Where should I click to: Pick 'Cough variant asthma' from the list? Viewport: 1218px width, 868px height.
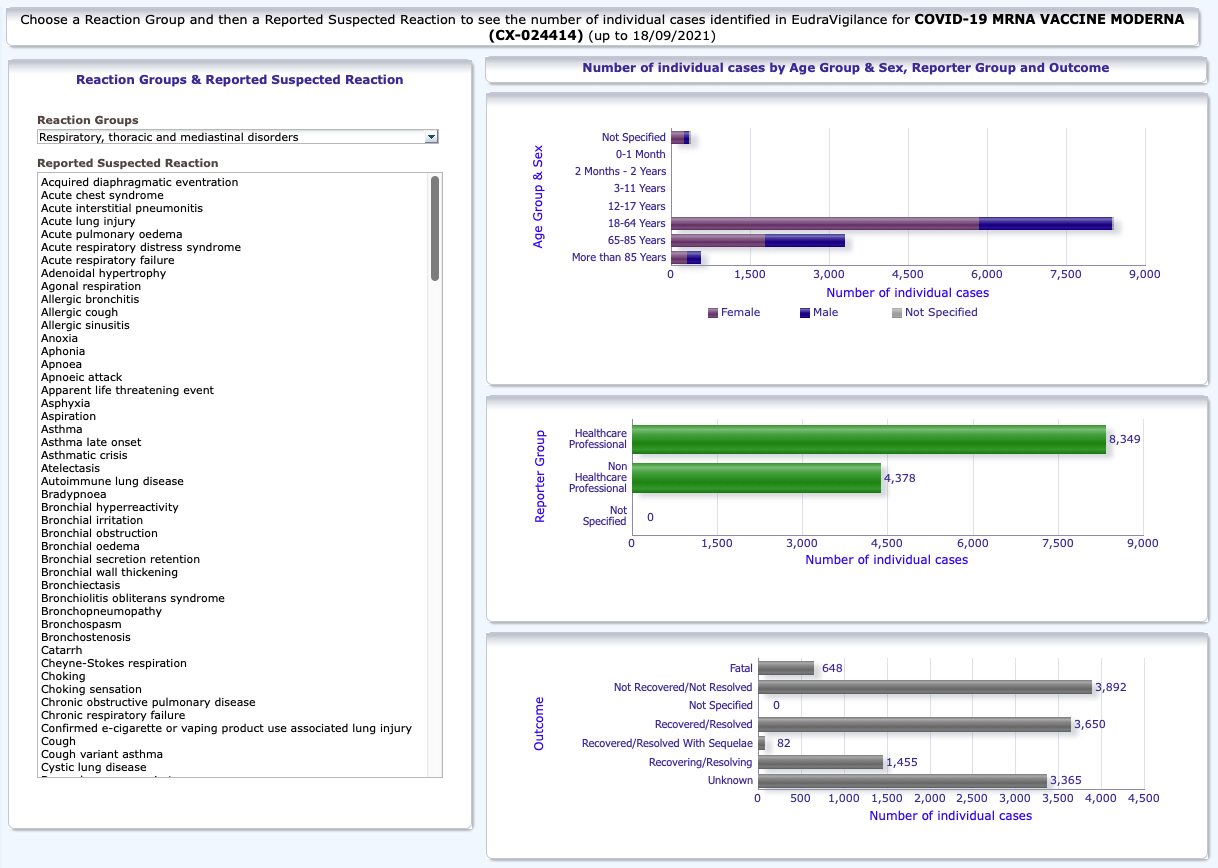(x=102, y=754)
